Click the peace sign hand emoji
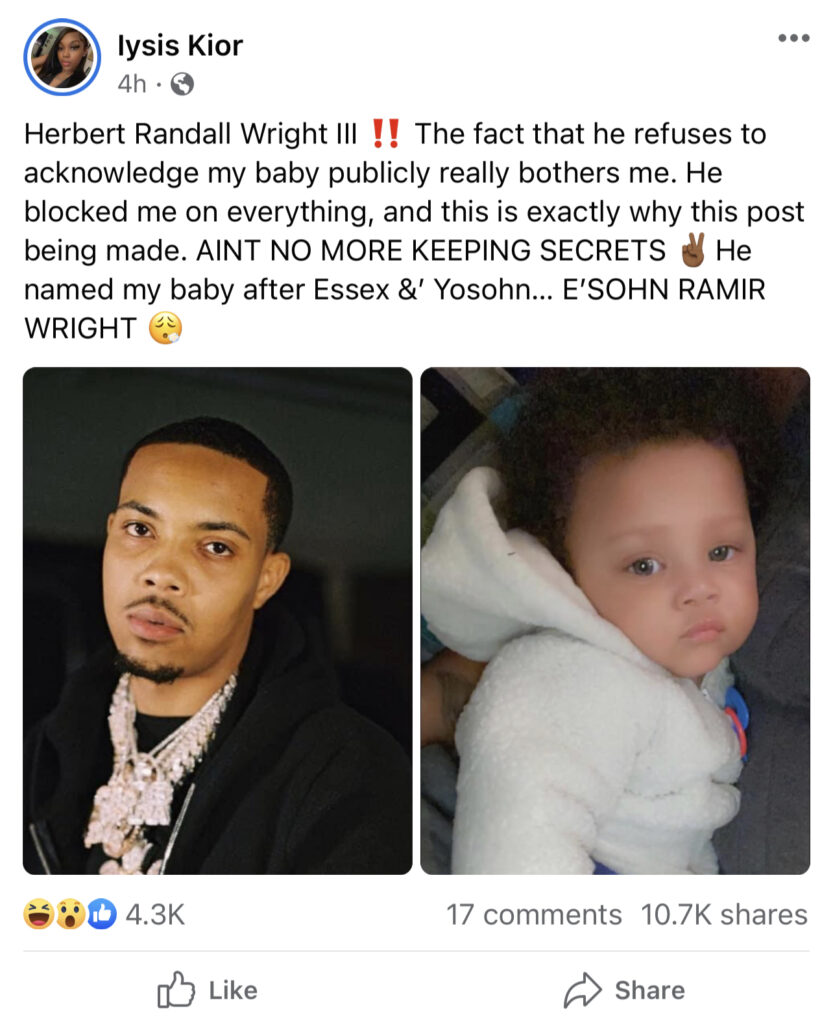 coord(693,251)
